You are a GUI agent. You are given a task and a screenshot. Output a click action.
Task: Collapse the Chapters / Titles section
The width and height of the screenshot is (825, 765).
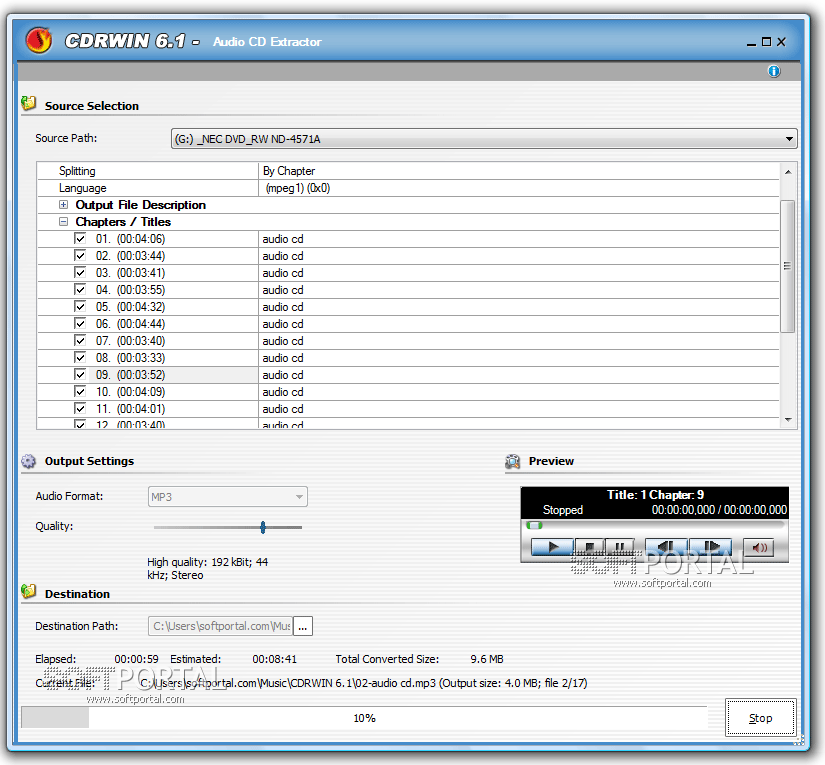tap(63, 222)
